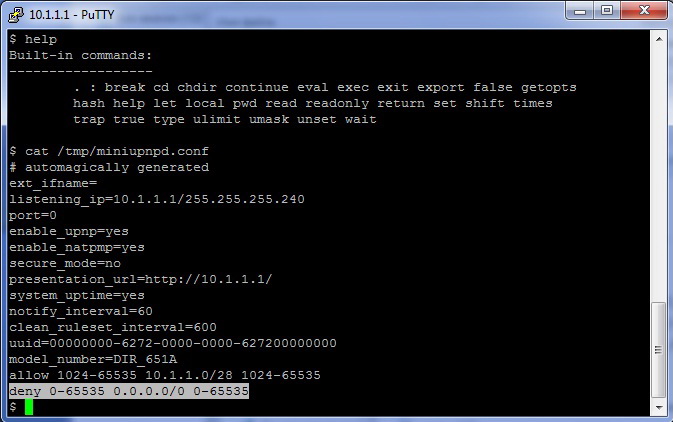This screenshot has height=422, width=673.
Task: Click the green cursor at the prompt
Action: click(x=29, y=406)
